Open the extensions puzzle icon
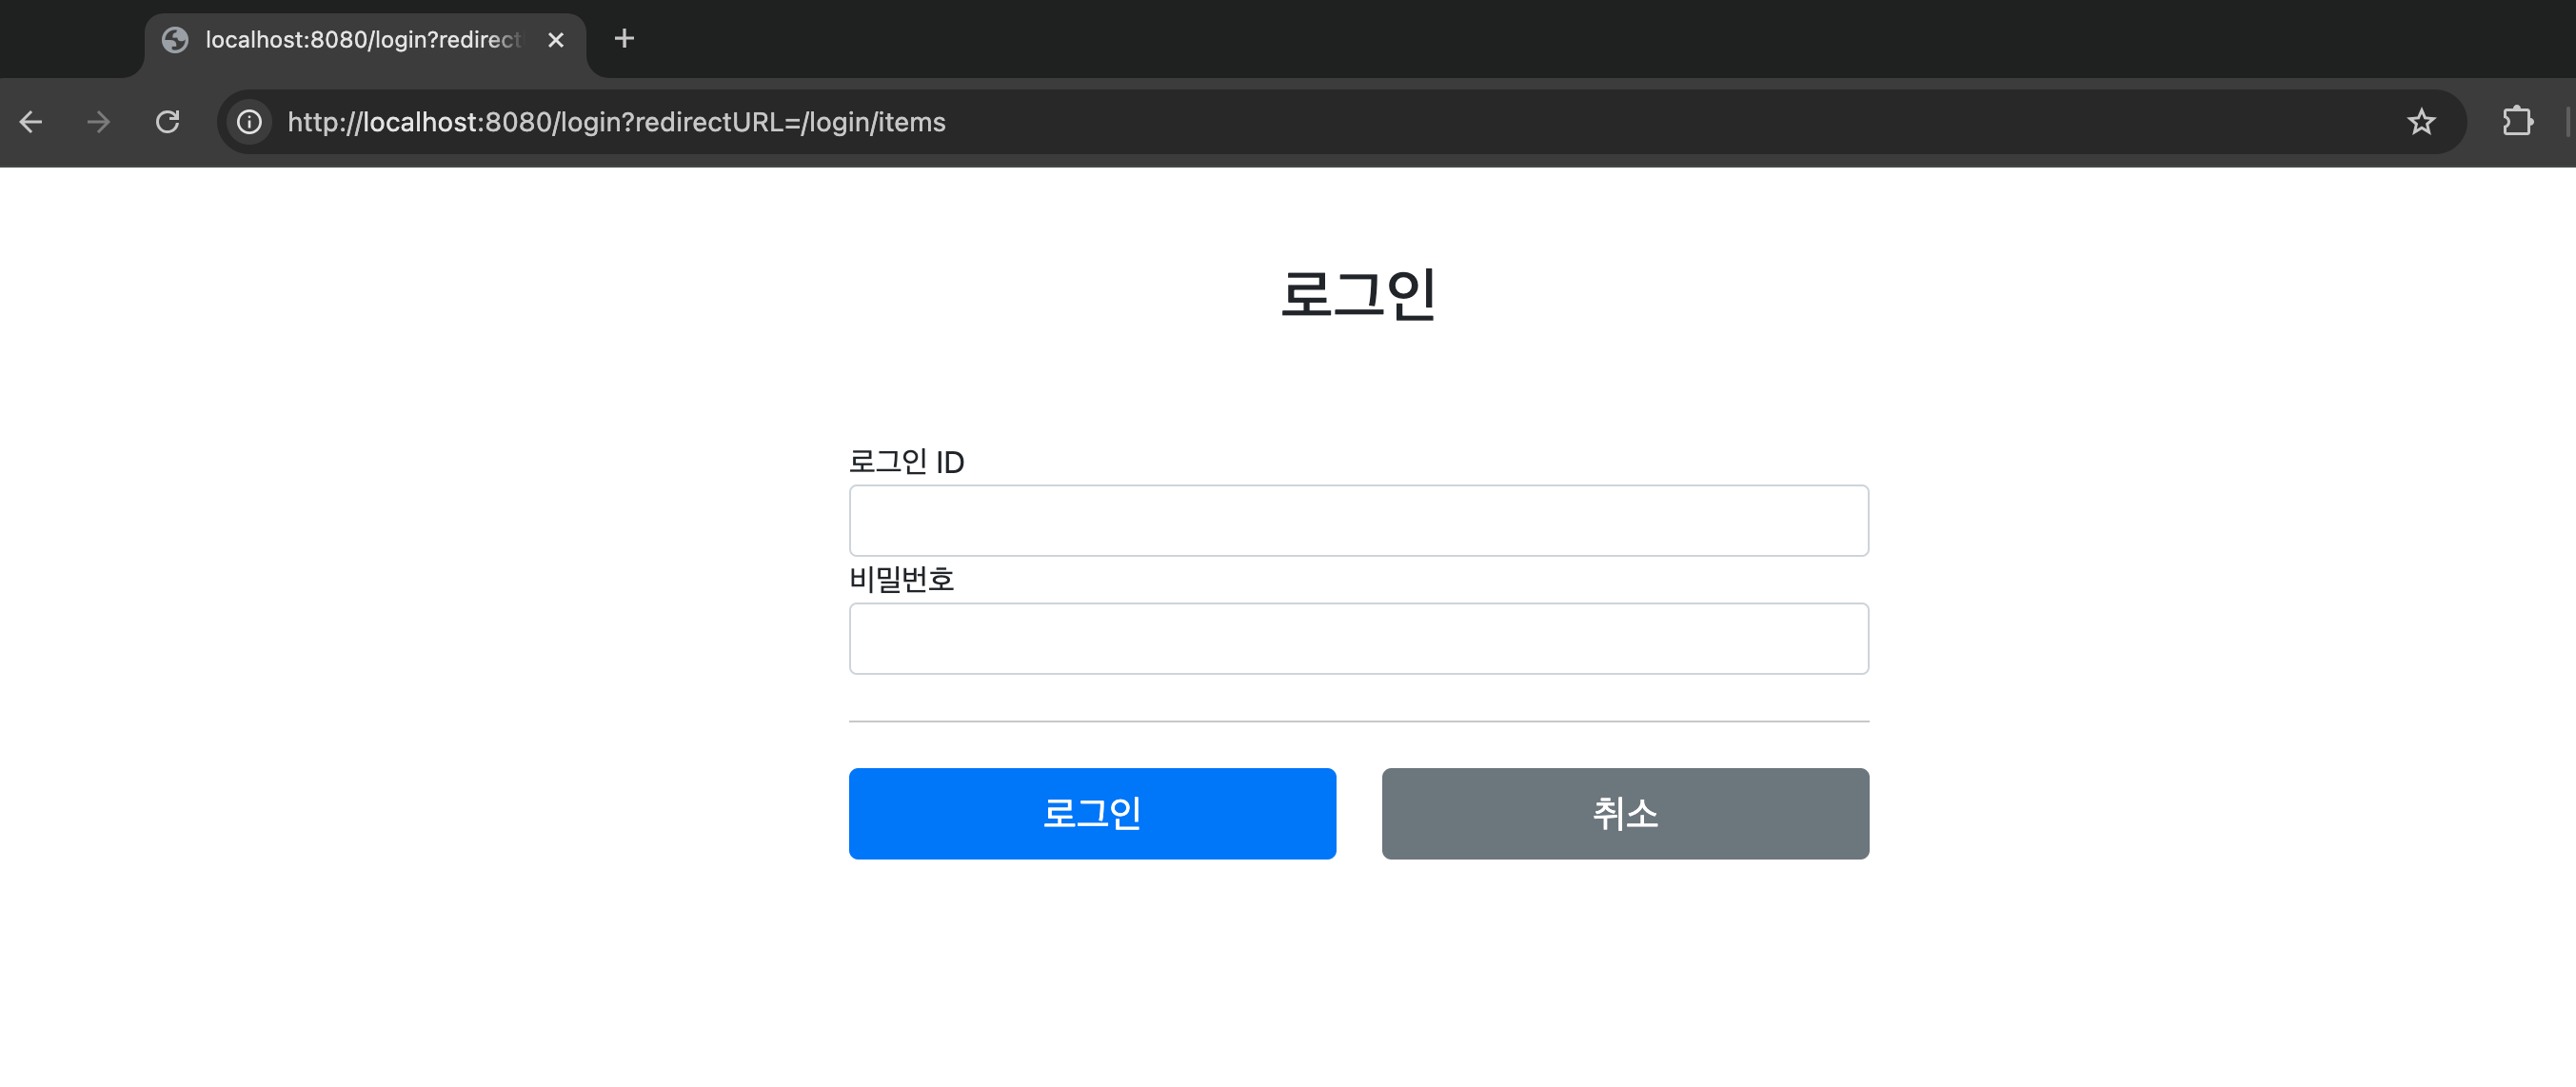This screenshot has width=2576, height=1087. [2517, 122]
